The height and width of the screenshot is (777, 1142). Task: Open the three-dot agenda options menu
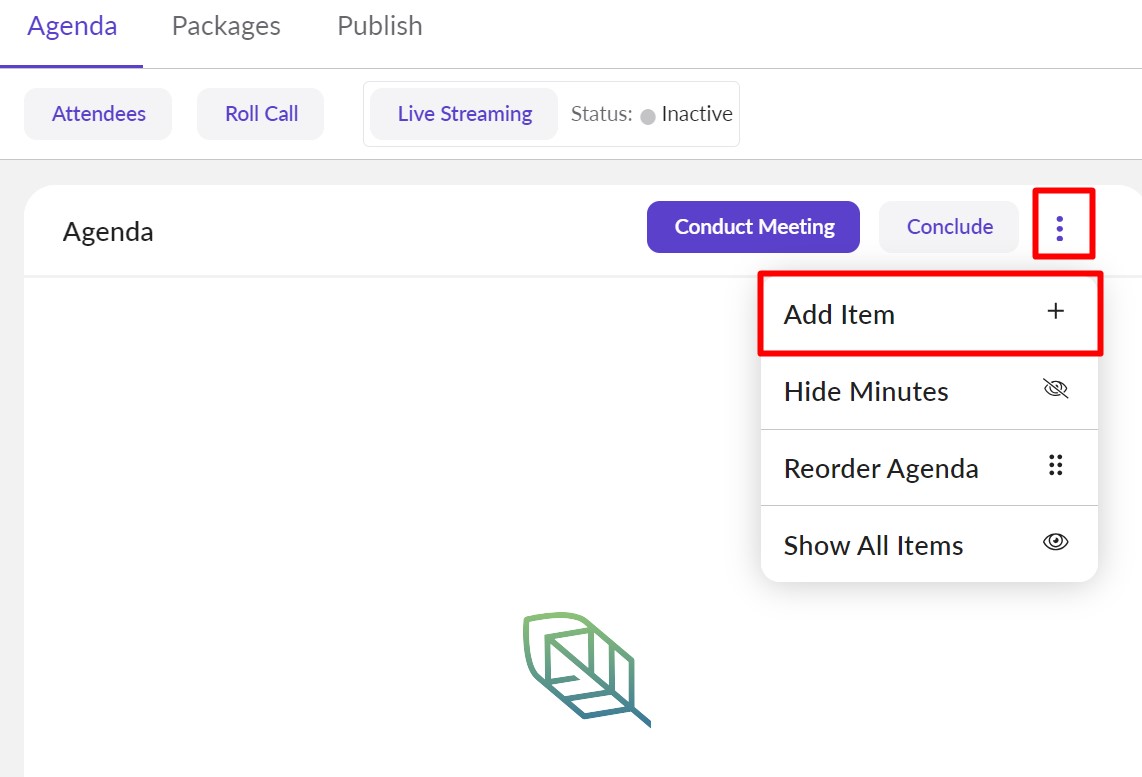(x=1059, y=228)
